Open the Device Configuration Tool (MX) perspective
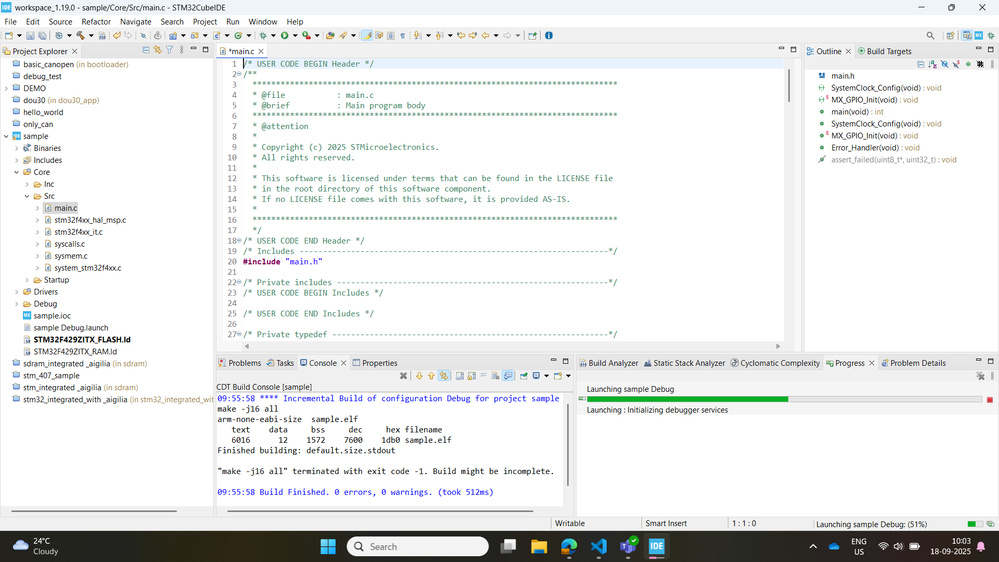Screen dimensions: 999x562 (978, 36)
